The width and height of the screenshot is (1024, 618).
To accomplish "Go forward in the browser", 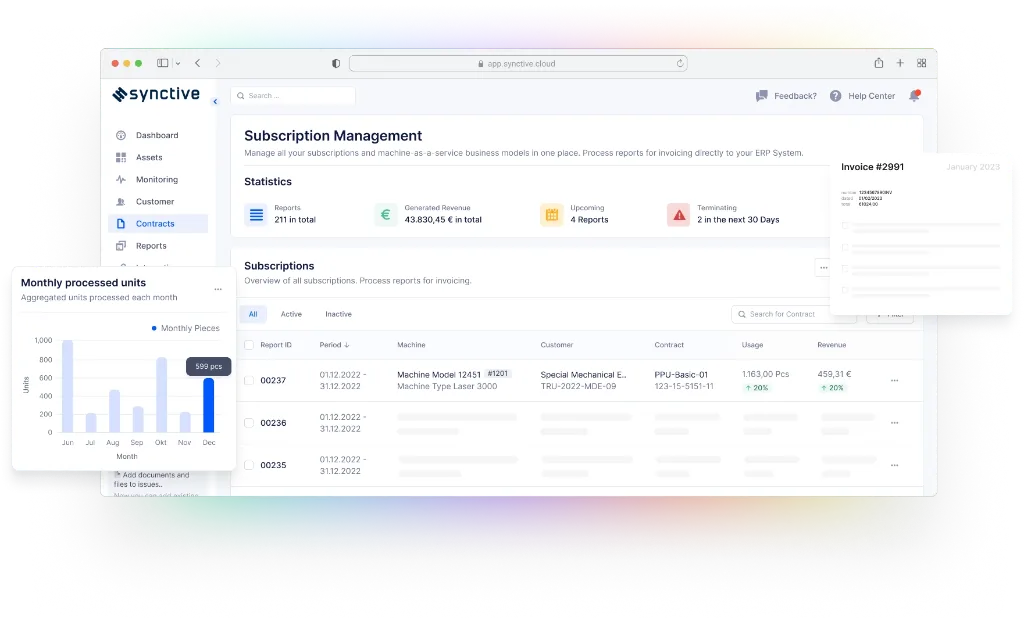I will pos(217,63).
